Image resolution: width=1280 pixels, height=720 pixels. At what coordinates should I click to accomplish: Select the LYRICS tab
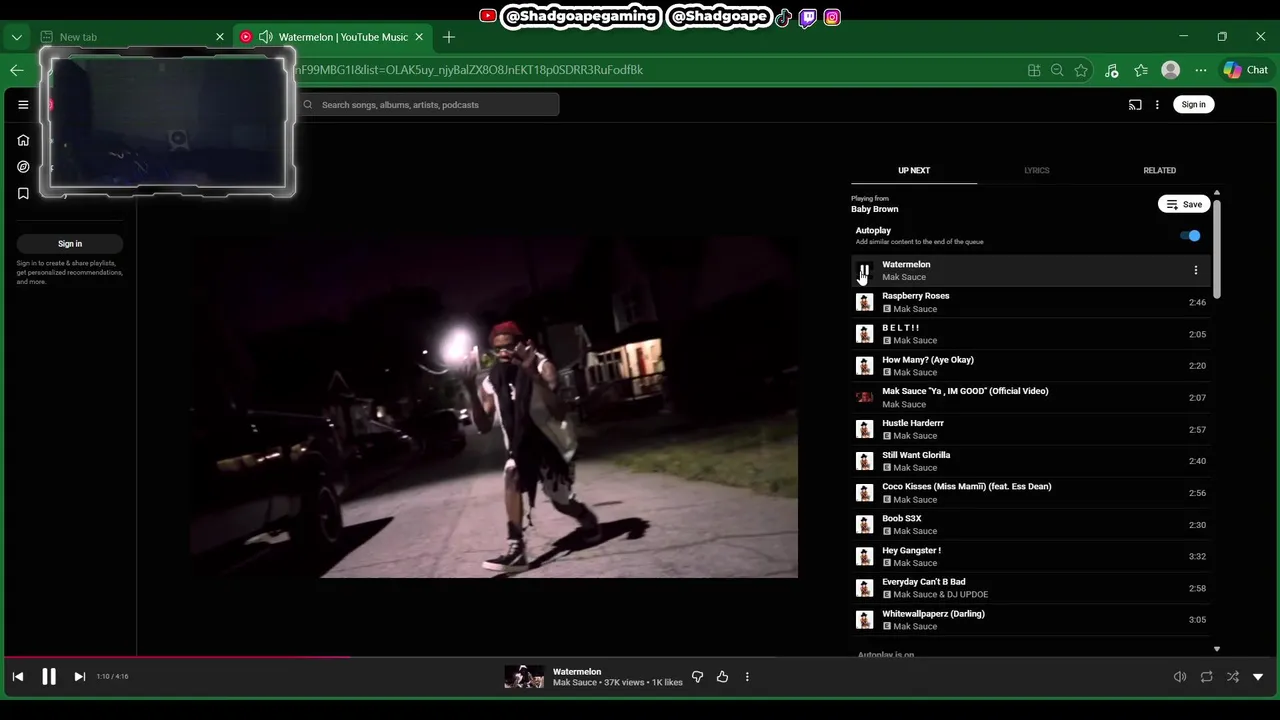tap(1037, 170)
